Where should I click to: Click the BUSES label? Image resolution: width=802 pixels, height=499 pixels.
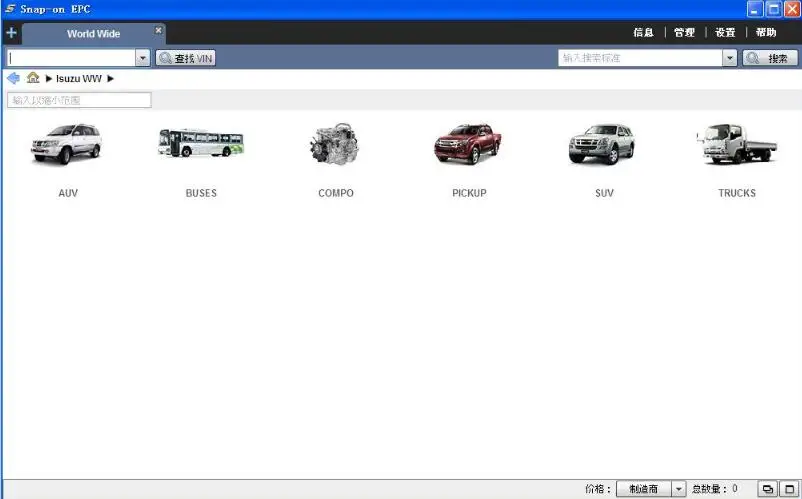201,193
